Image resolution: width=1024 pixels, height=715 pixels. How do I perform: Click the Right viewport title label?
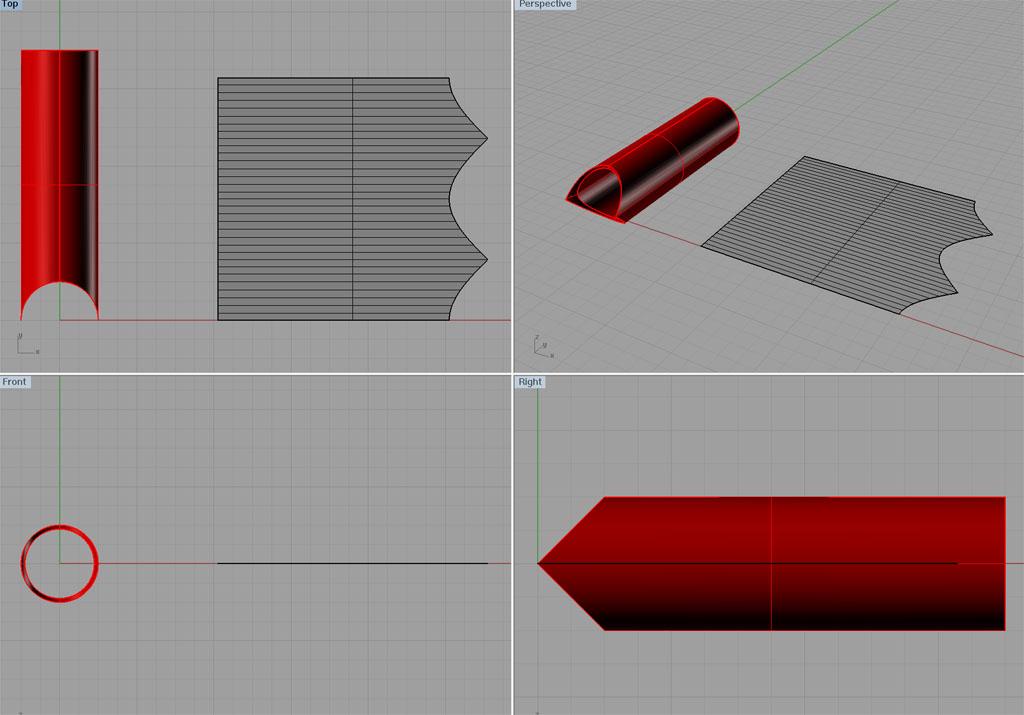click(530, 381)
